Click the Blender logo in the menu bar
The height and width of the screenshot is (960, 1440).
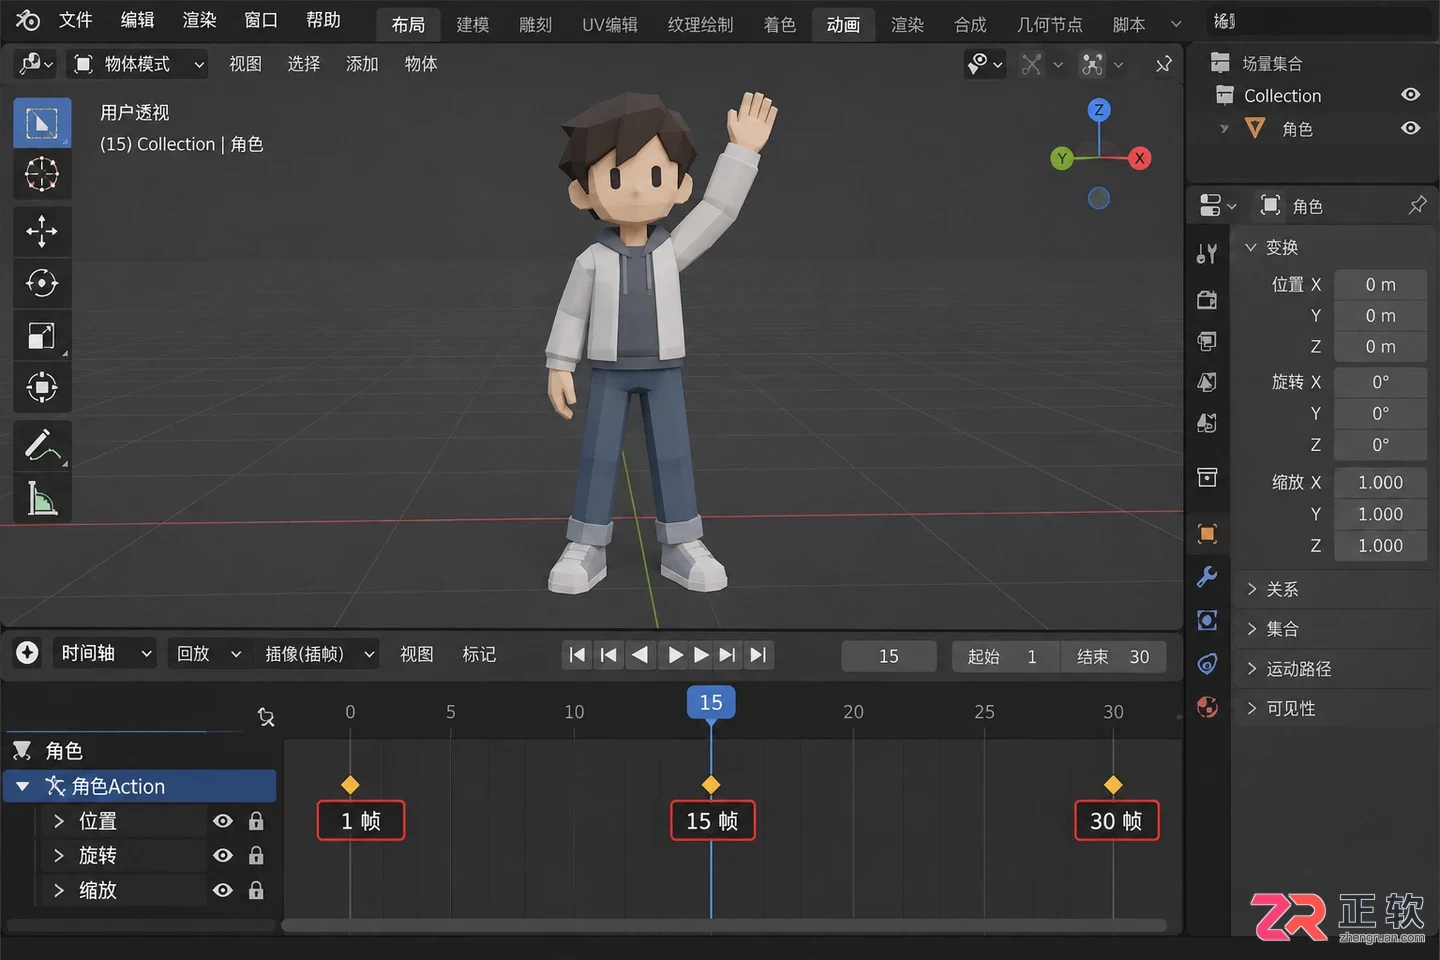point(28,20)
